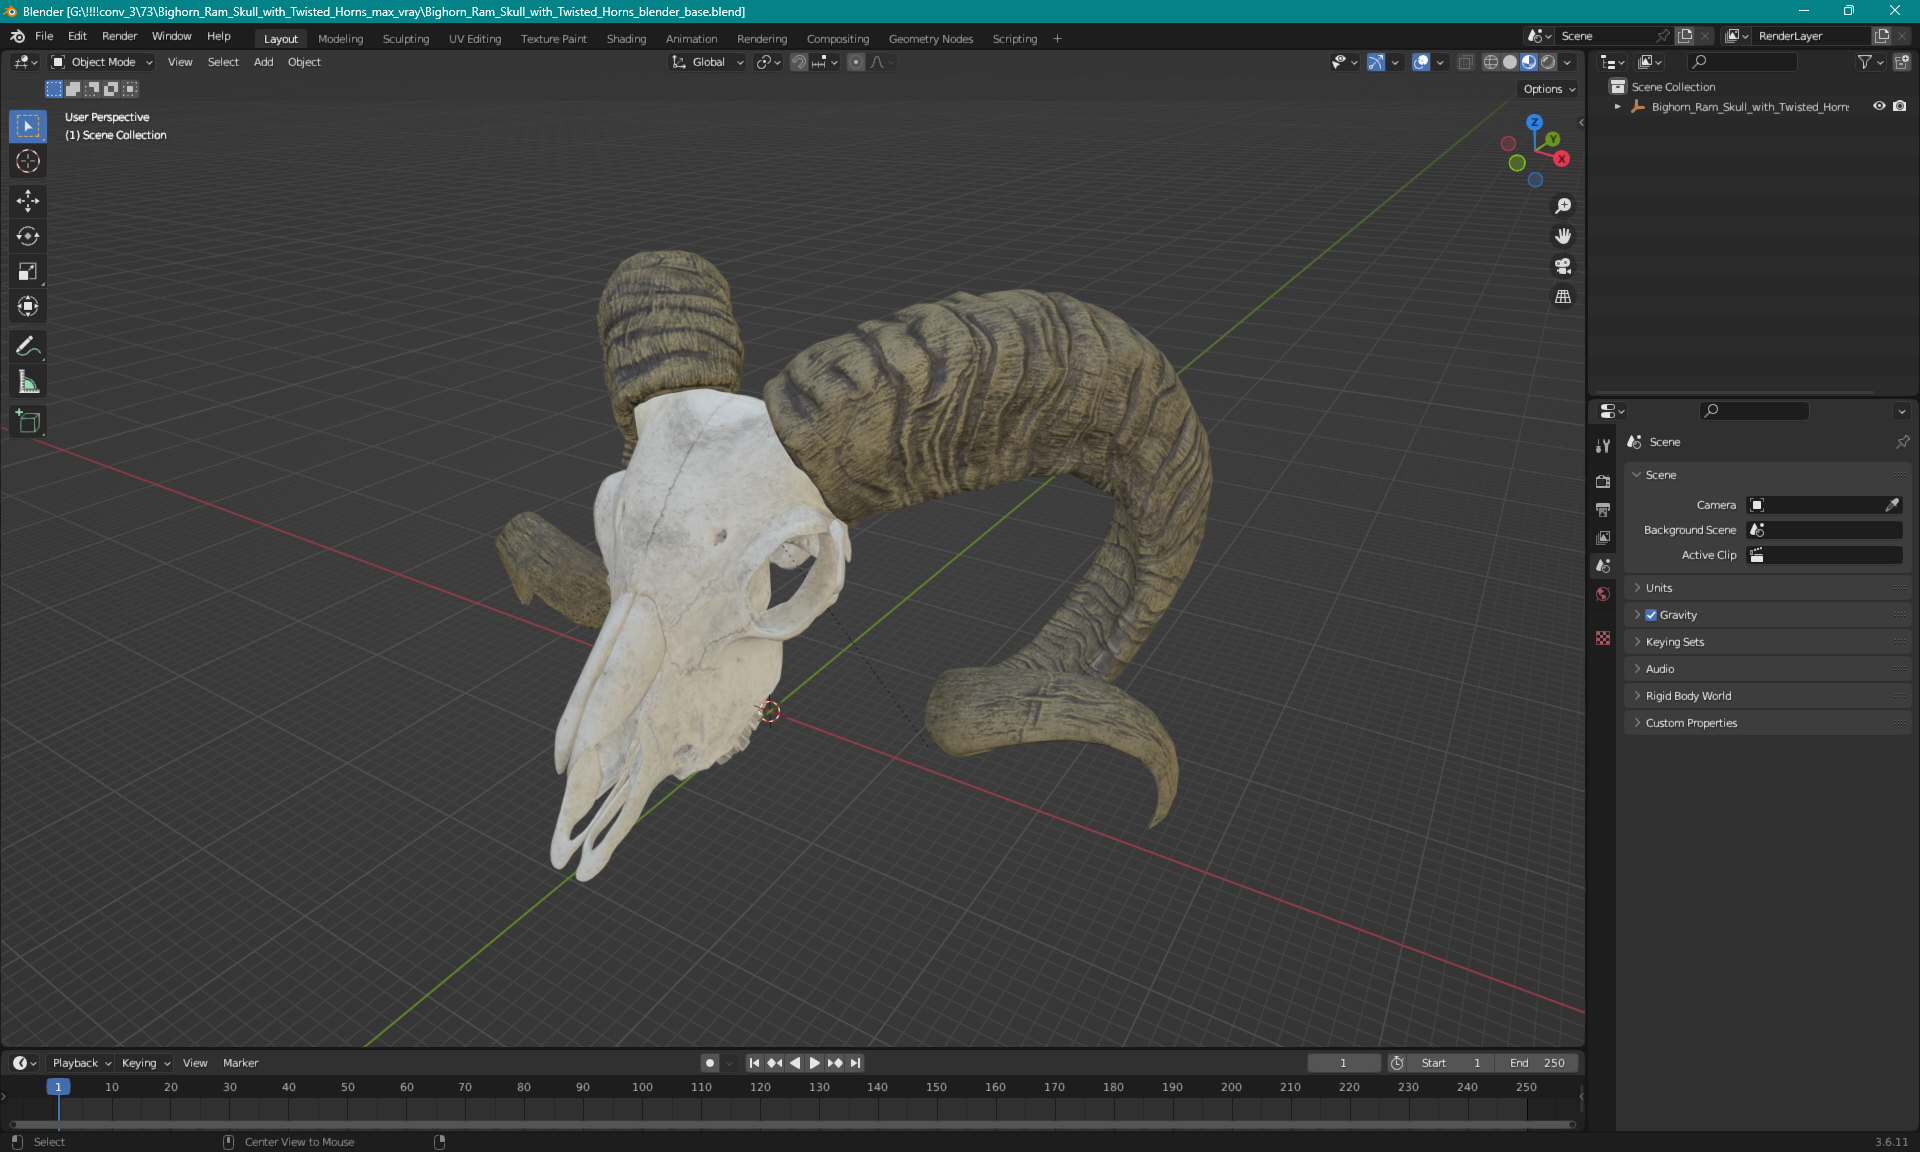The image size is (1920, 1152).
Task: Click the new scene button in top bar
Action: (1686, 36)
